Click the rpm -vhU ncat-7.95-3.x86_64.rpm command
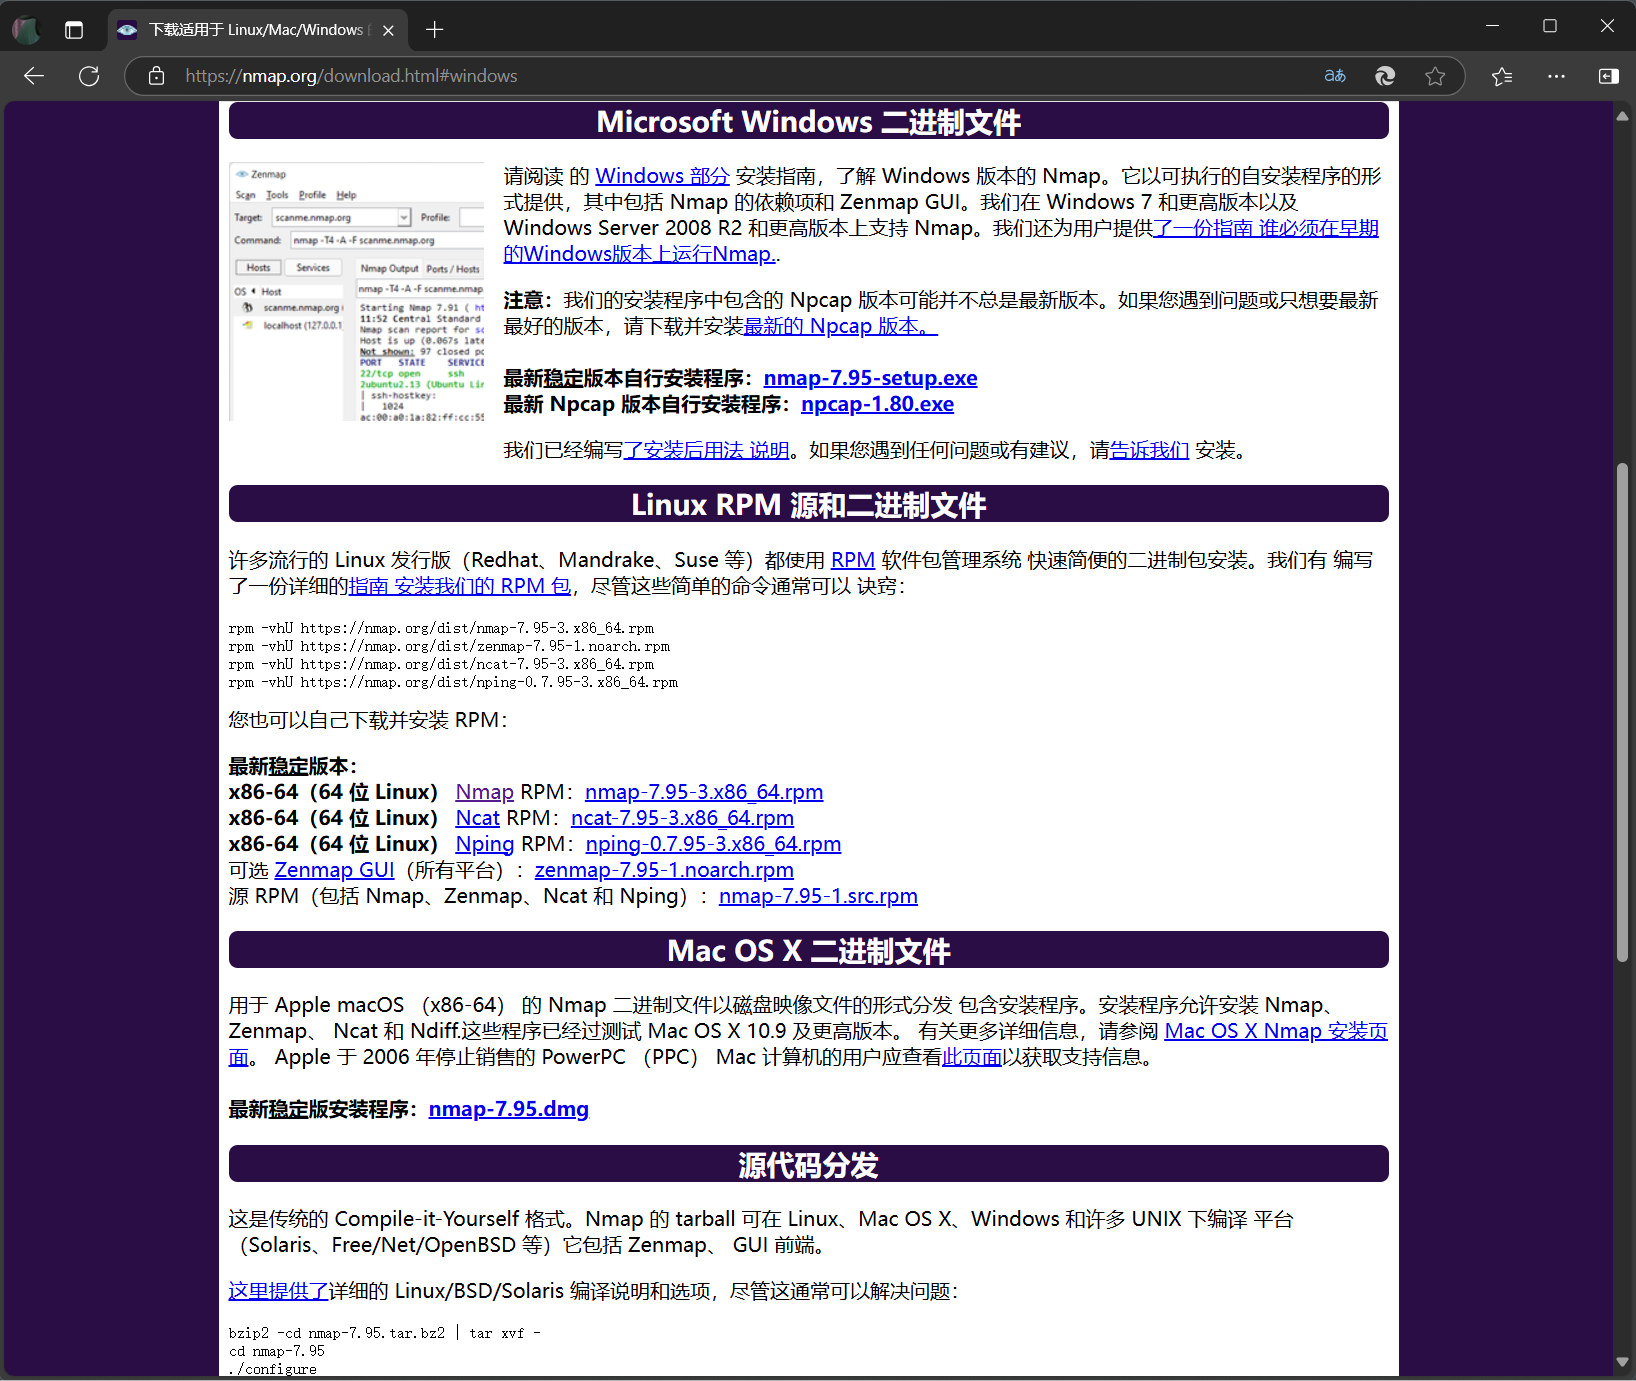The image size is (1636, 1381). 441,664
